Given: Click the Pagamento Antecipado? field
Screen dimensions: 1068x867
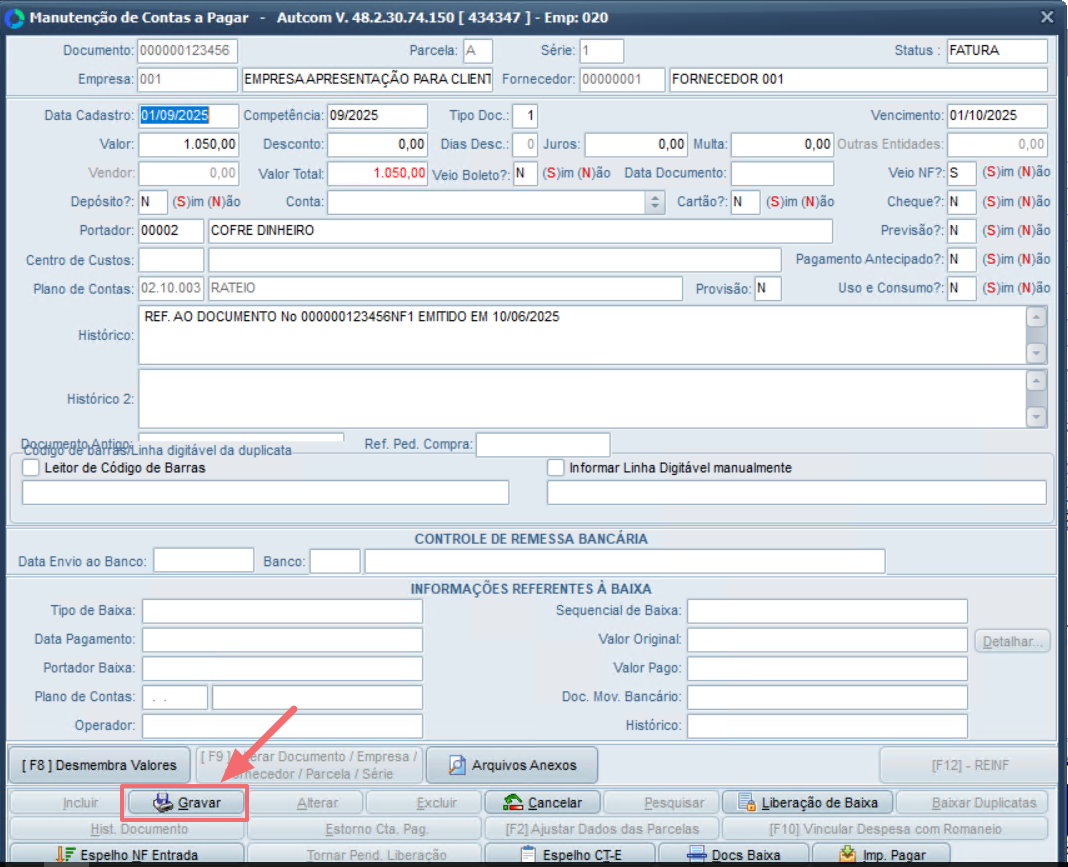Looking at the screenshot, I should 962,259.
